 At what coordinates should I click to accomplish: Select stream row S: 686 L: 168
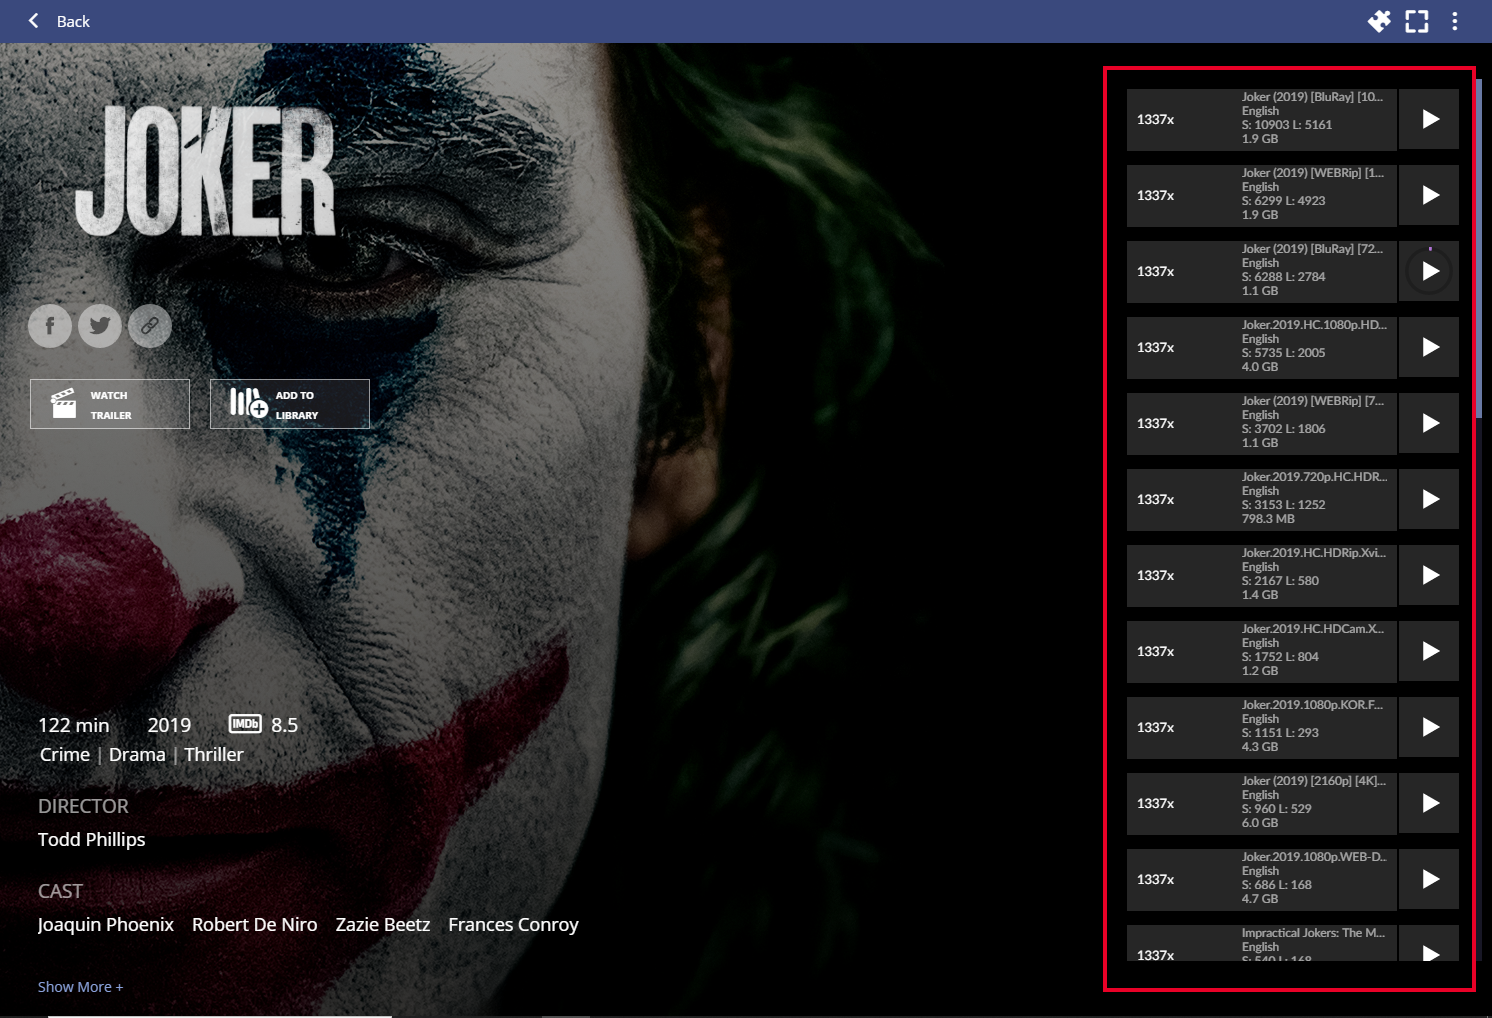click(1262, 879)
